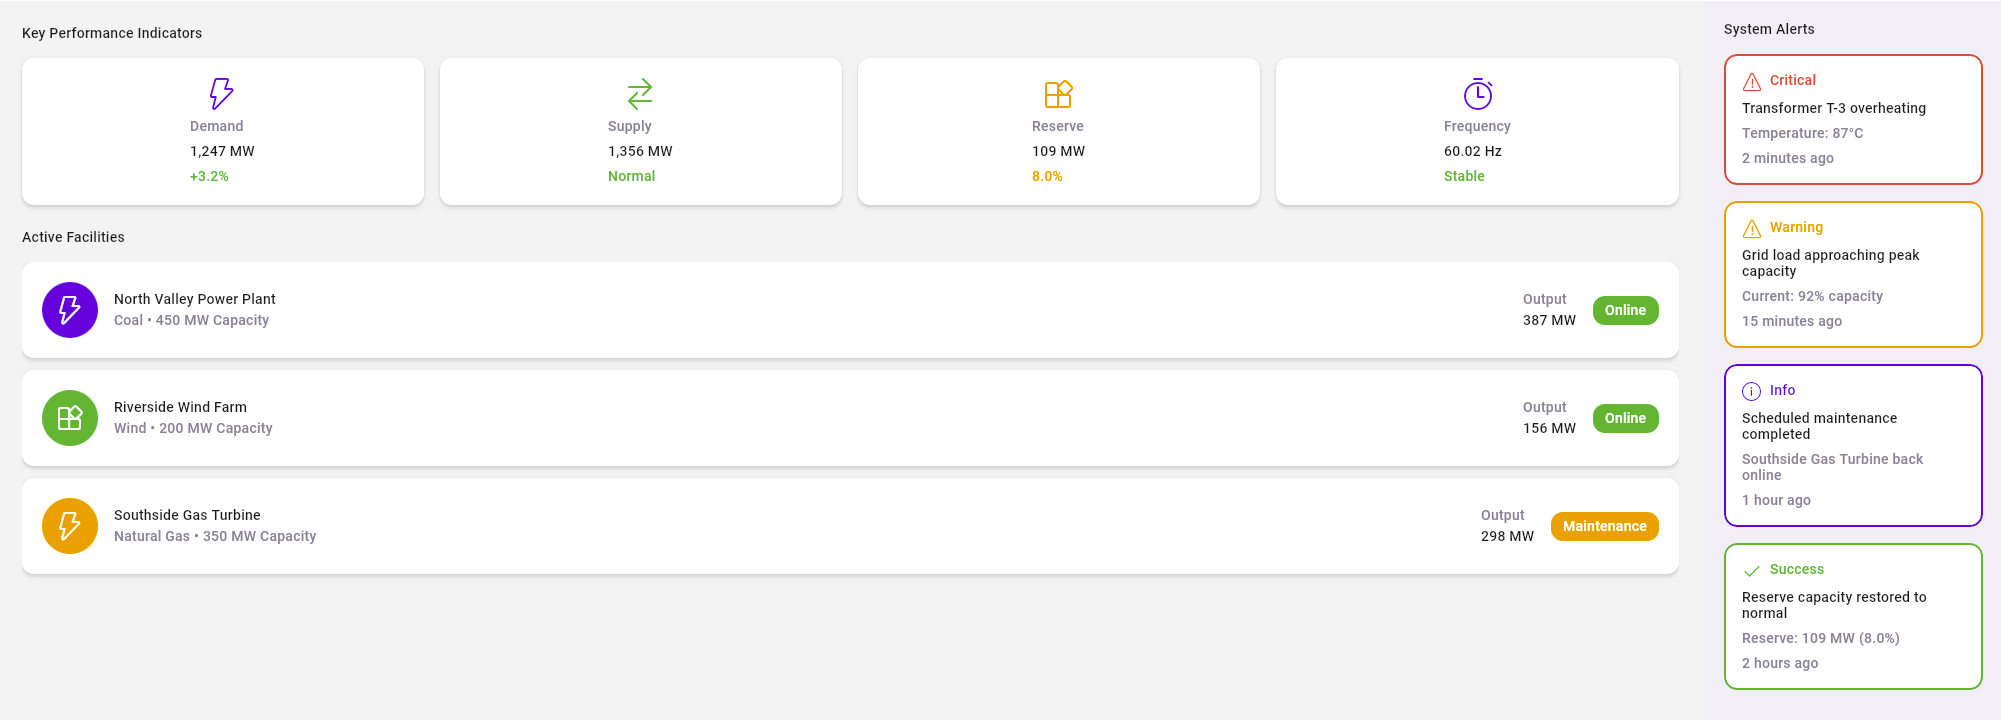2001x720 pixels.
Task: Click the Reserve blocks icon
Action: [1058, 93]
